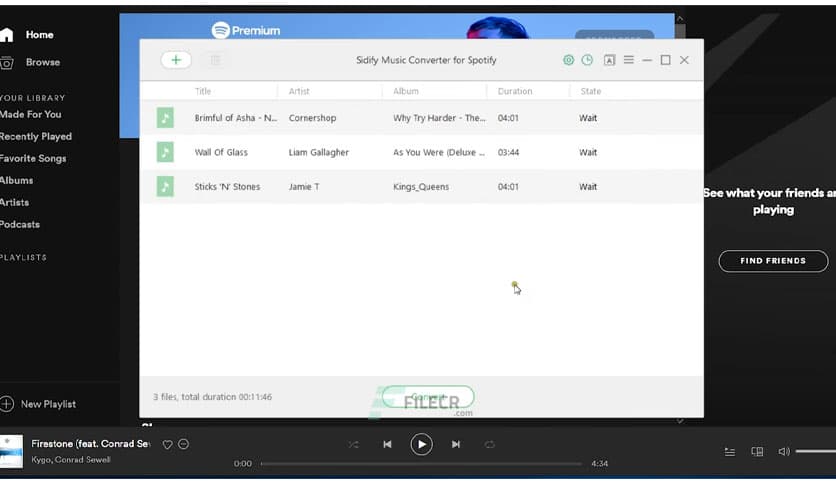The width and height of the screenshot is (836, 484).
Task: Open Kygo, Conrad Sewell artist link
Action: click(x=71, y=459)
